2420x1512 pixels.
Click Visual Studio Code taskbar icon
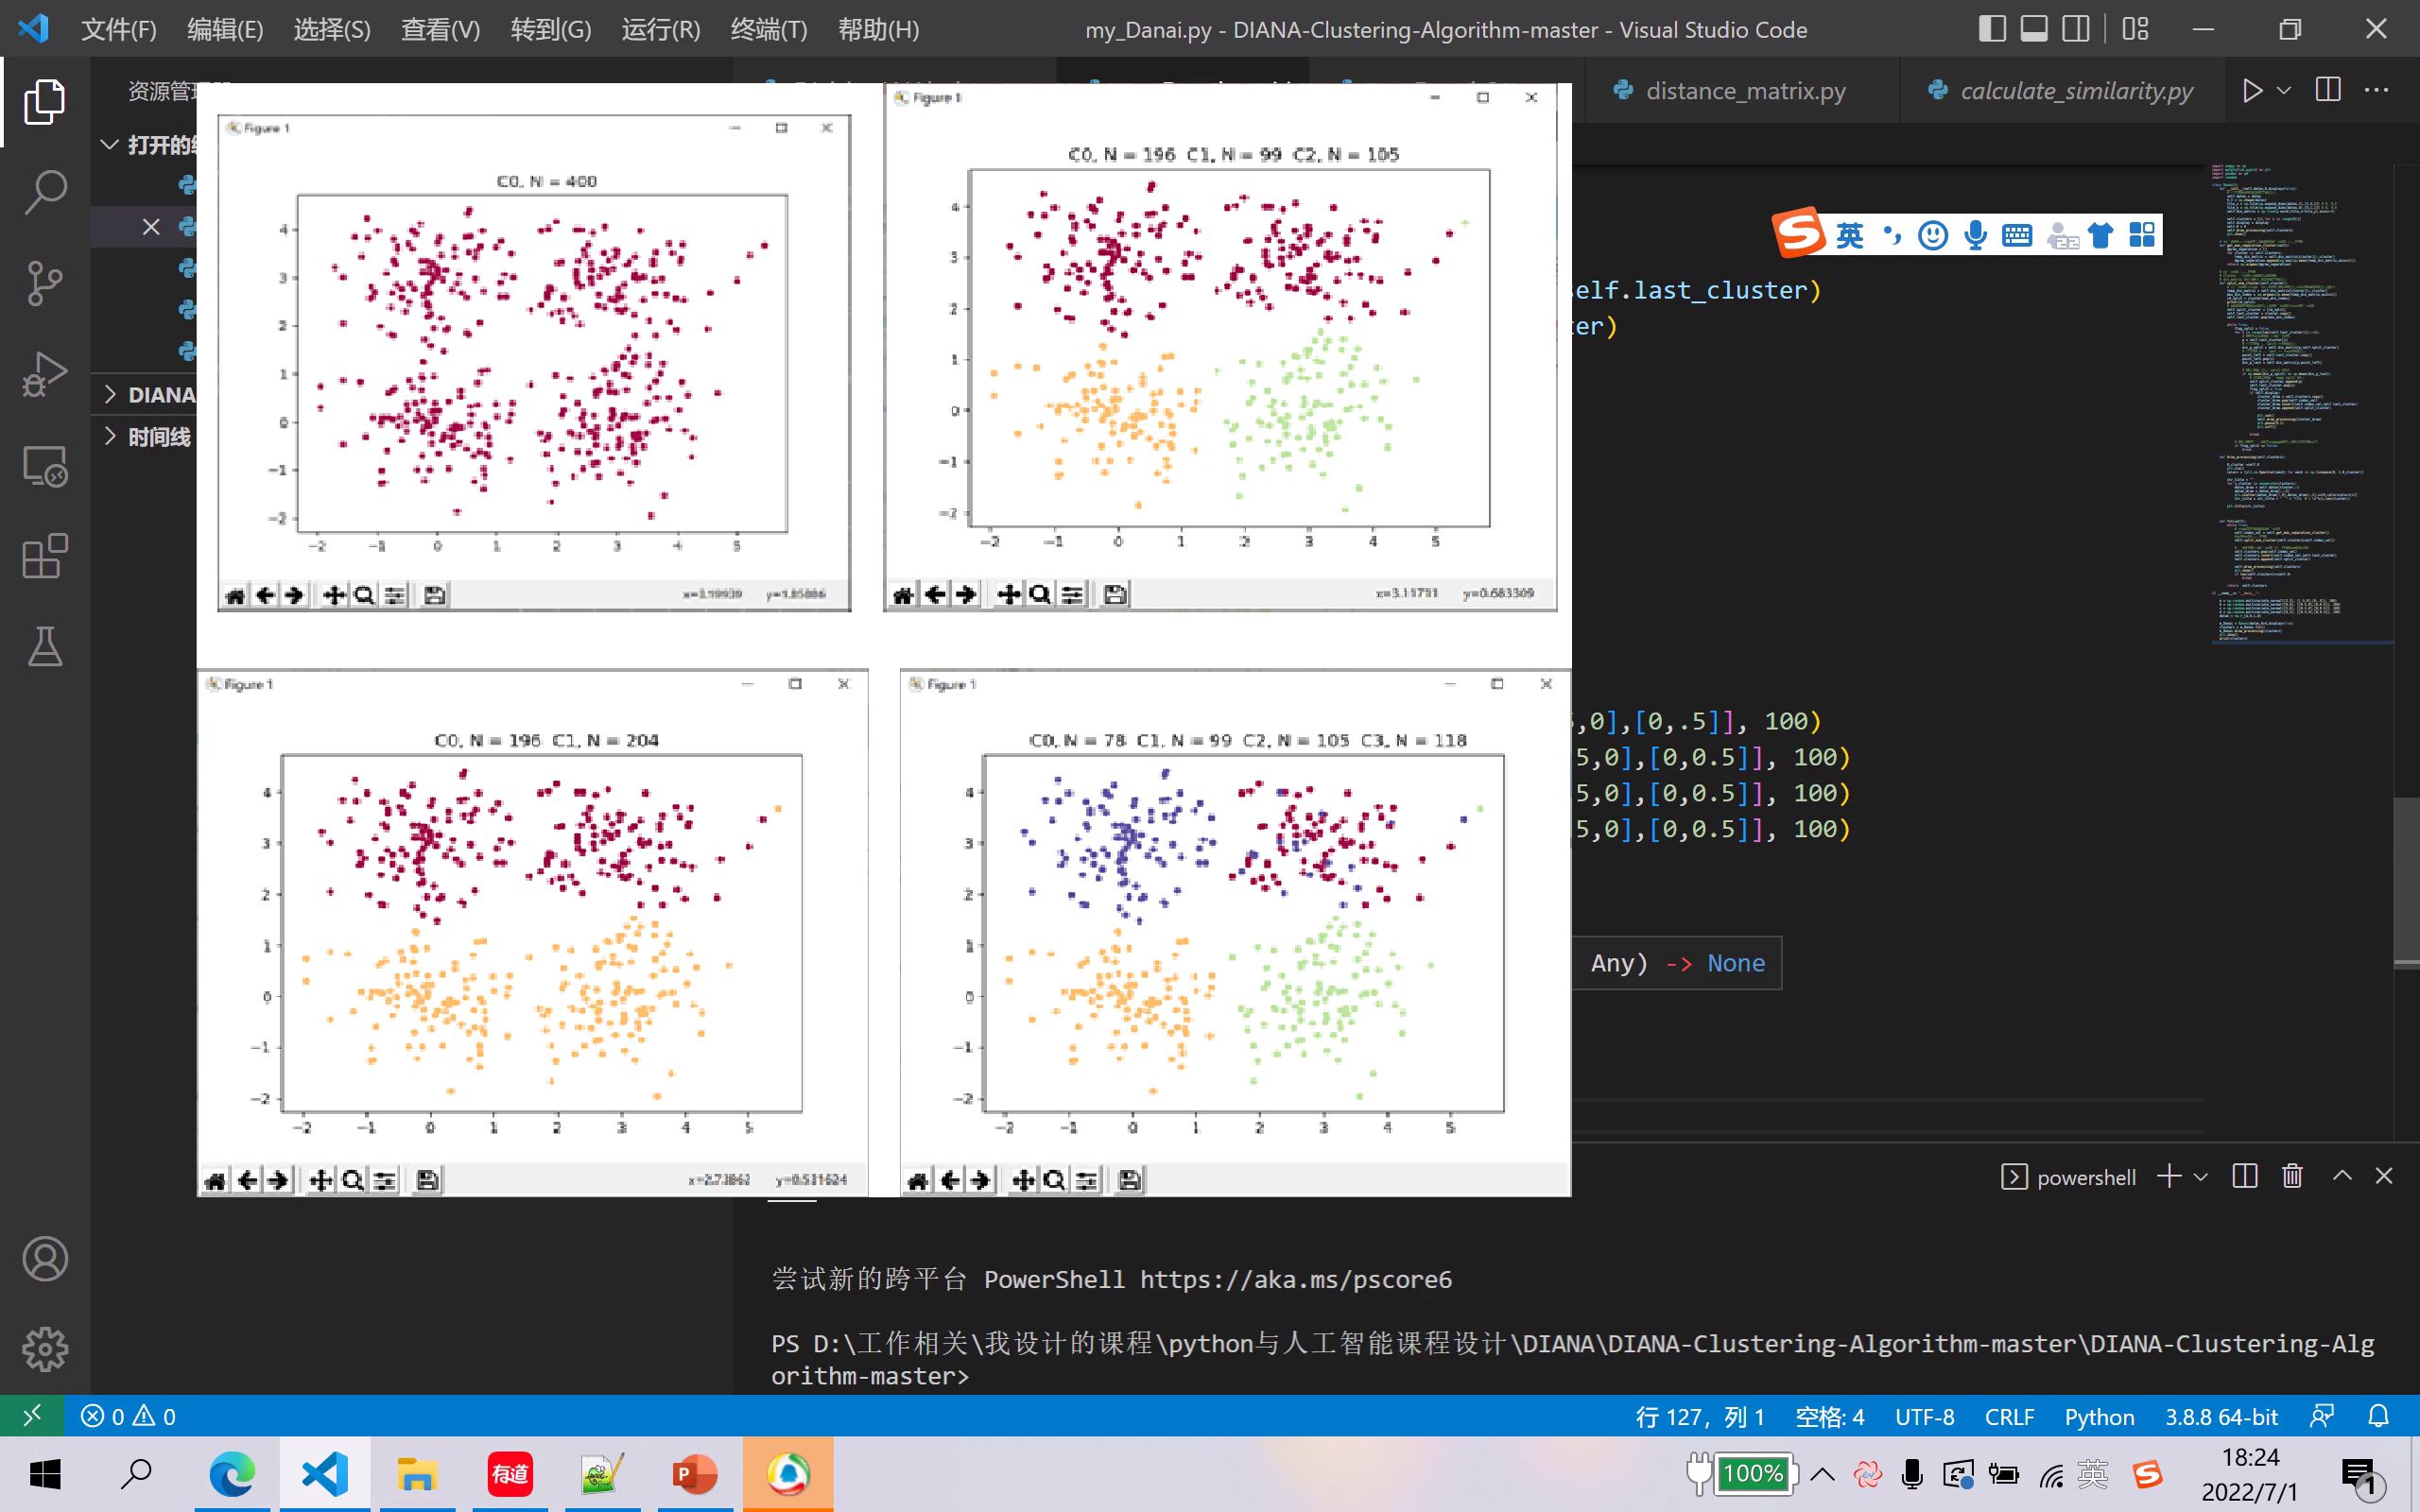(x=325, y=1474)
